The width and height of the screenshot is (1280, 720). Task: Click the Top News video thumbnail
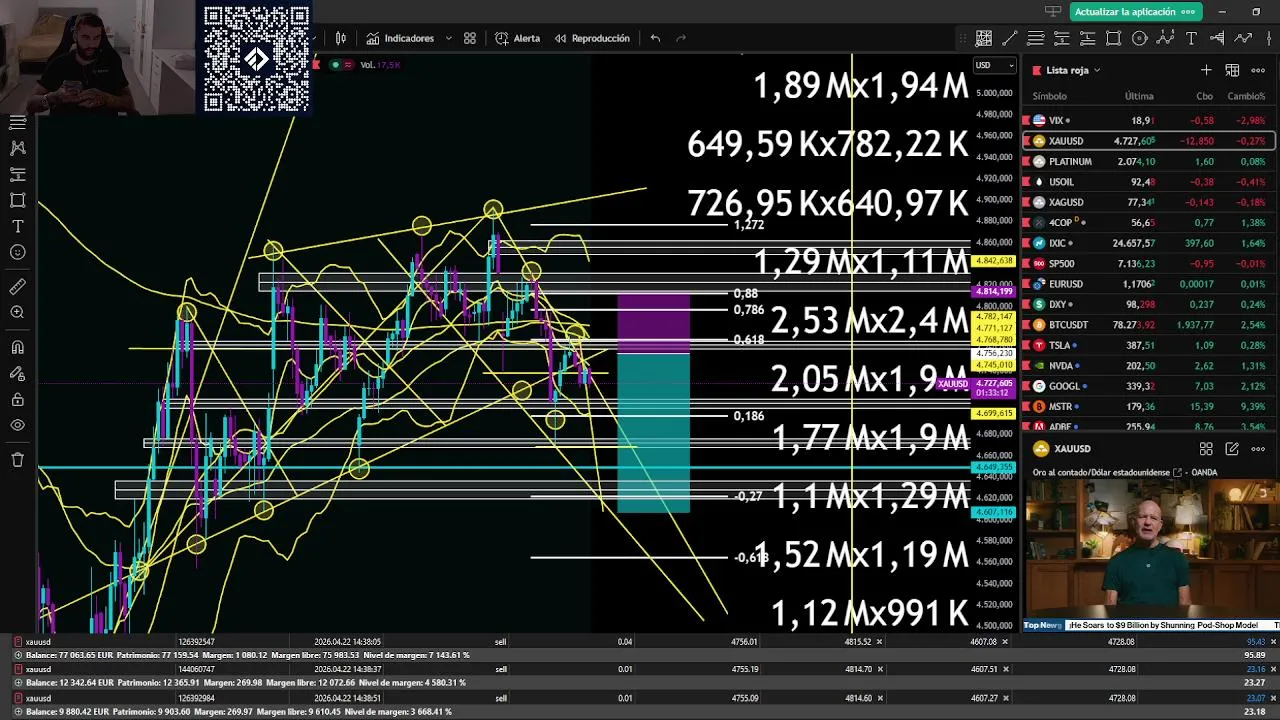pyautogui.click(x=1150, y=555)
